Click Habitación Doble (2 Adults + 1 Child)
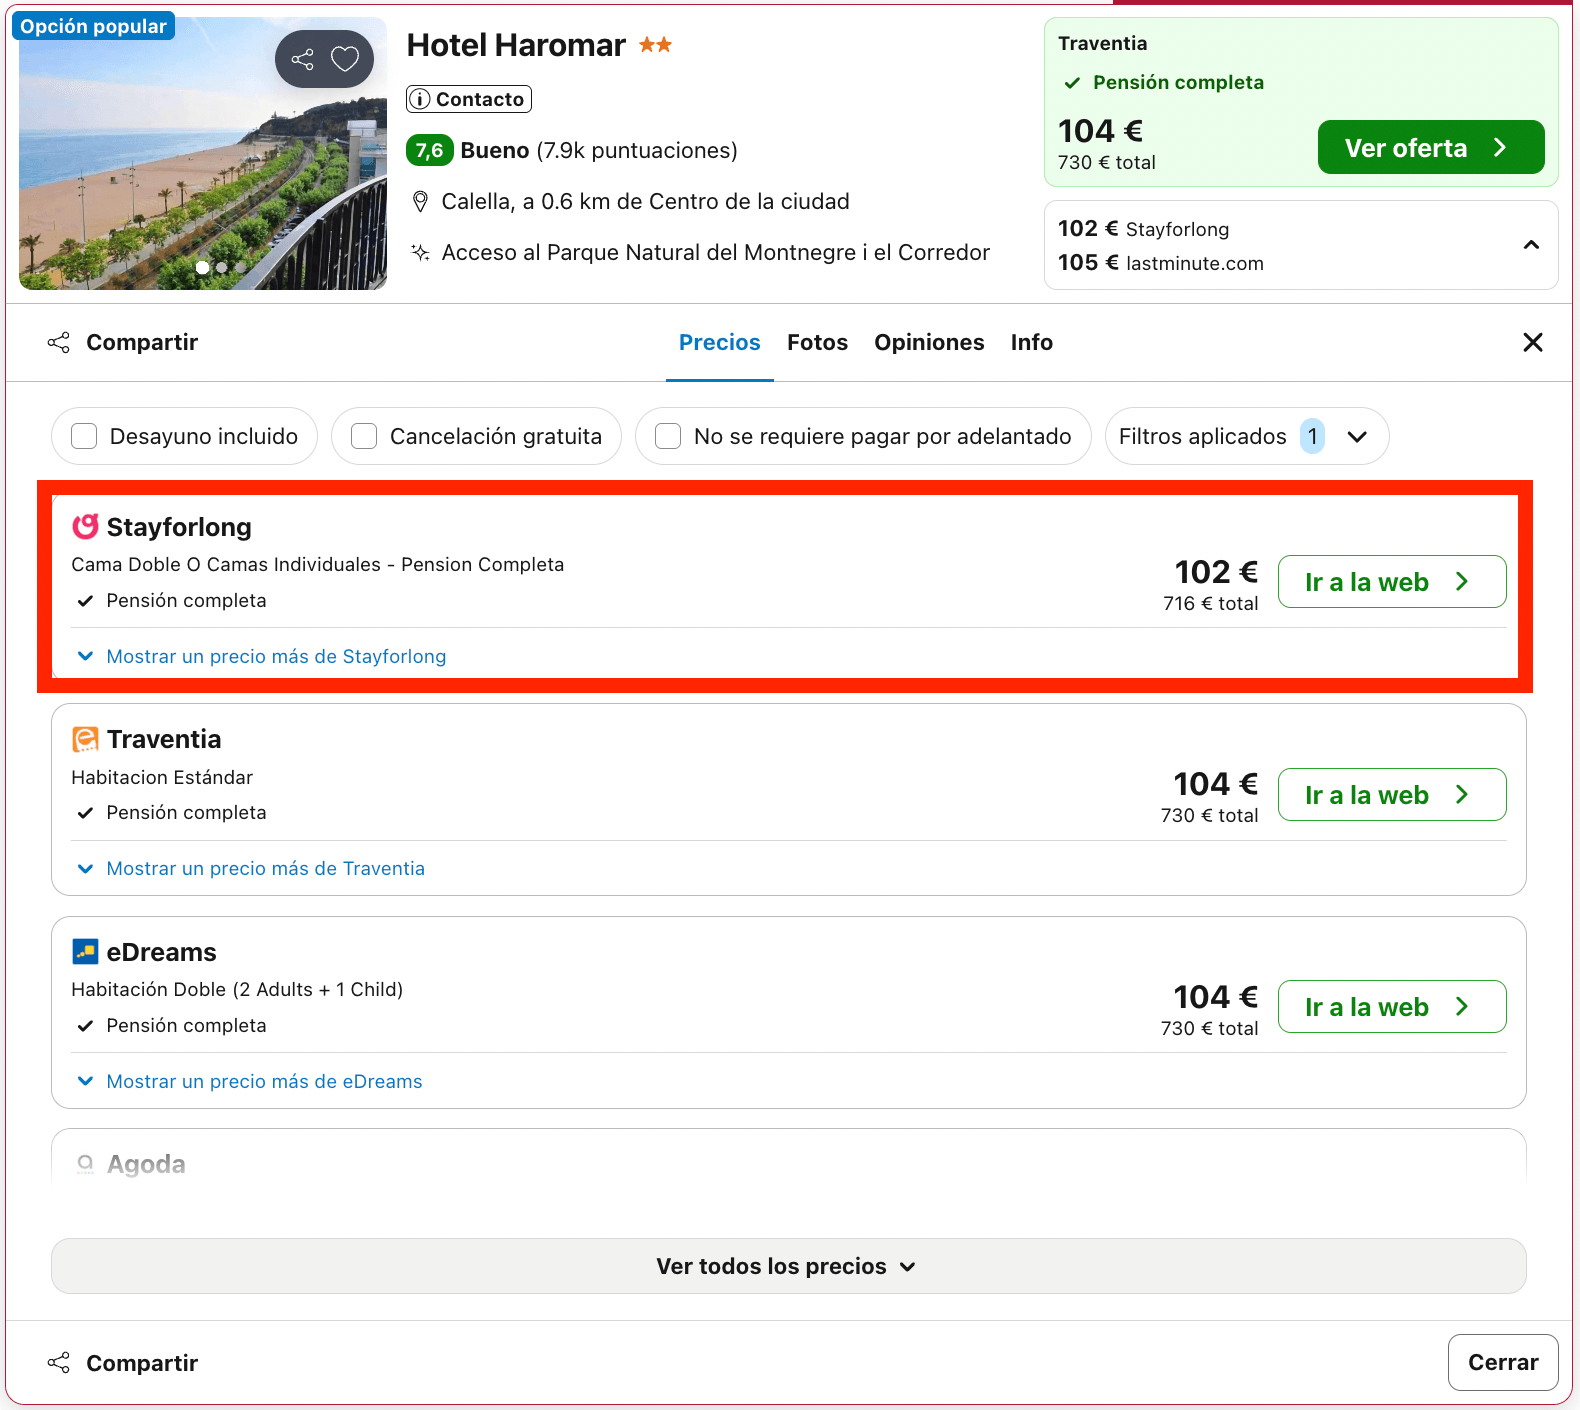Image resolution: width=1580 pixels, height=1410 pixels. [x=237, y=989]
